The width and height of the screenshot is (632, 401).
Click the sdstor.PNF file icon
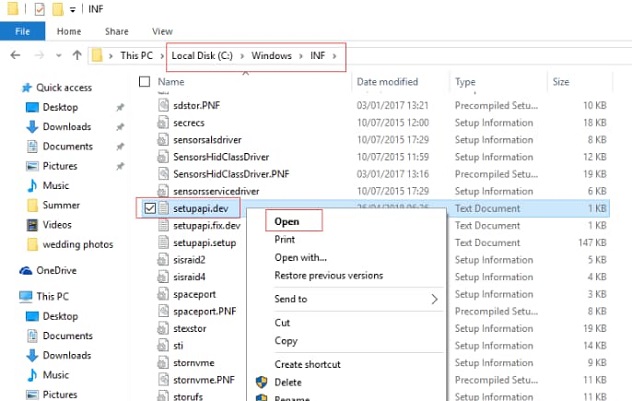[x=163, y=105]
